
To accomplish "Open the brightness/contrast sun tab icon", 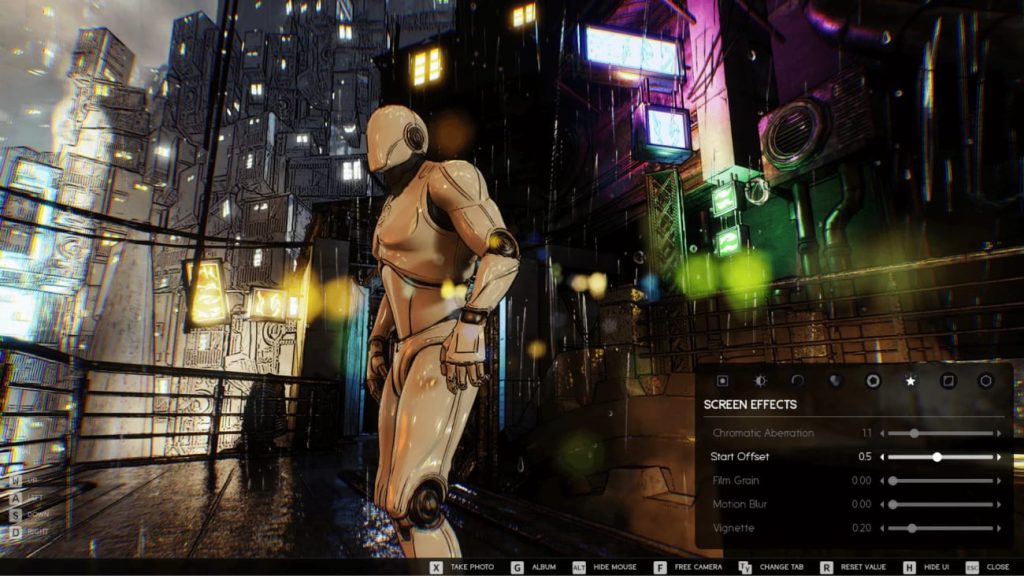I will tap(760, 381).
